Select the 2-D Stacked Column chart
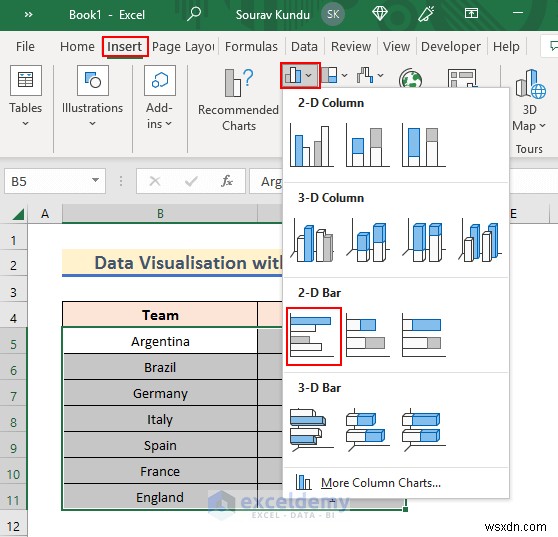The image size is (558, 537). (x=368, y=146)
